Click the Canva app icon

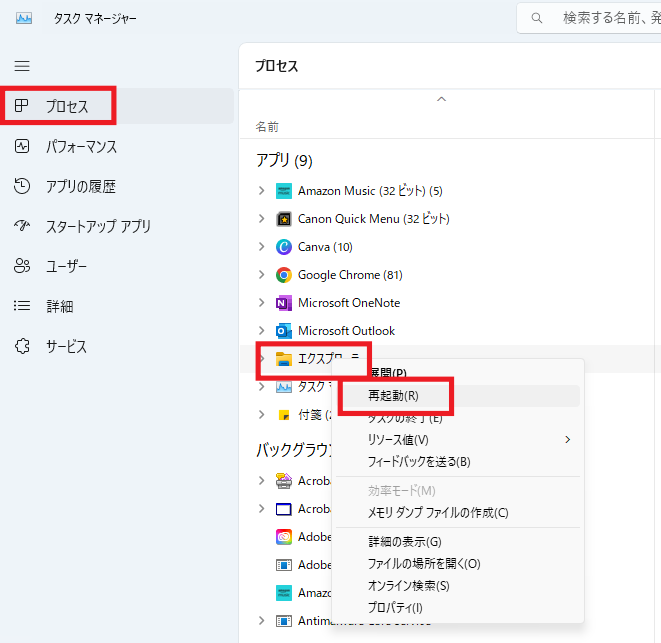click(x=284, y=247)
